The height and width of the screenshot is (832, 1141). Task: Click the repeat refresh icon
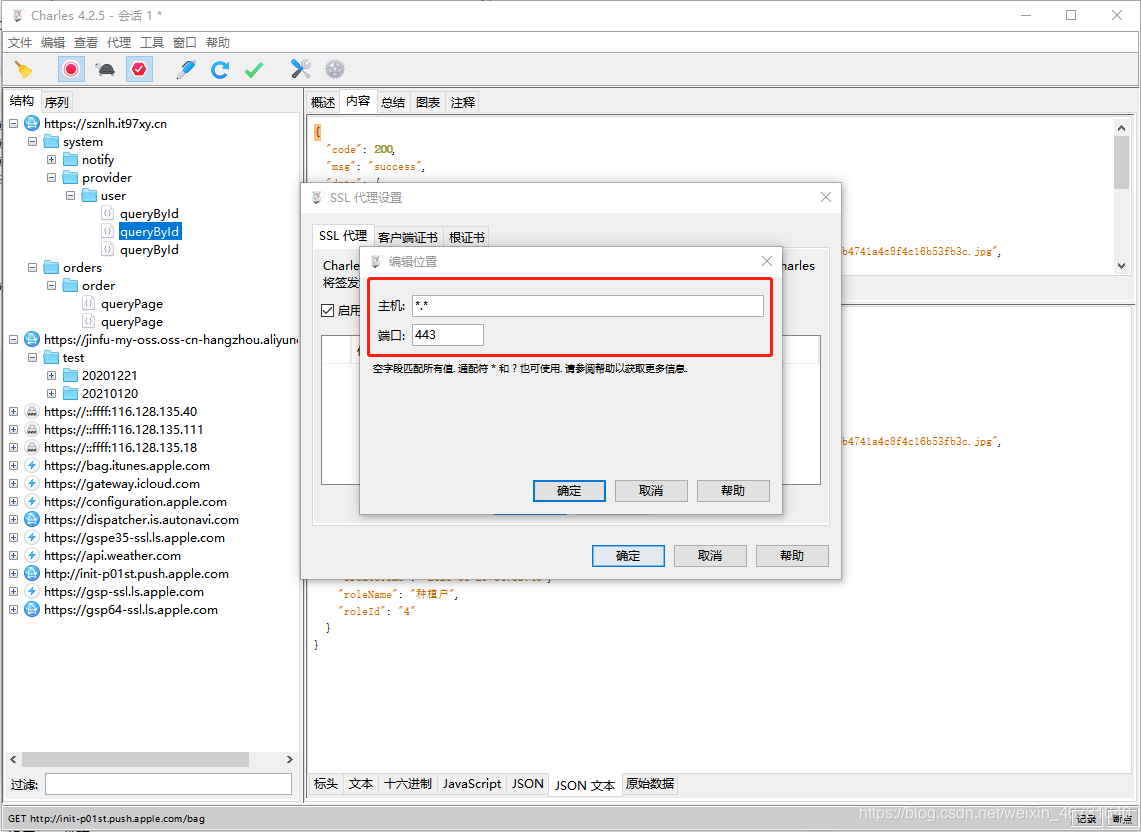[x=220, y=70]
